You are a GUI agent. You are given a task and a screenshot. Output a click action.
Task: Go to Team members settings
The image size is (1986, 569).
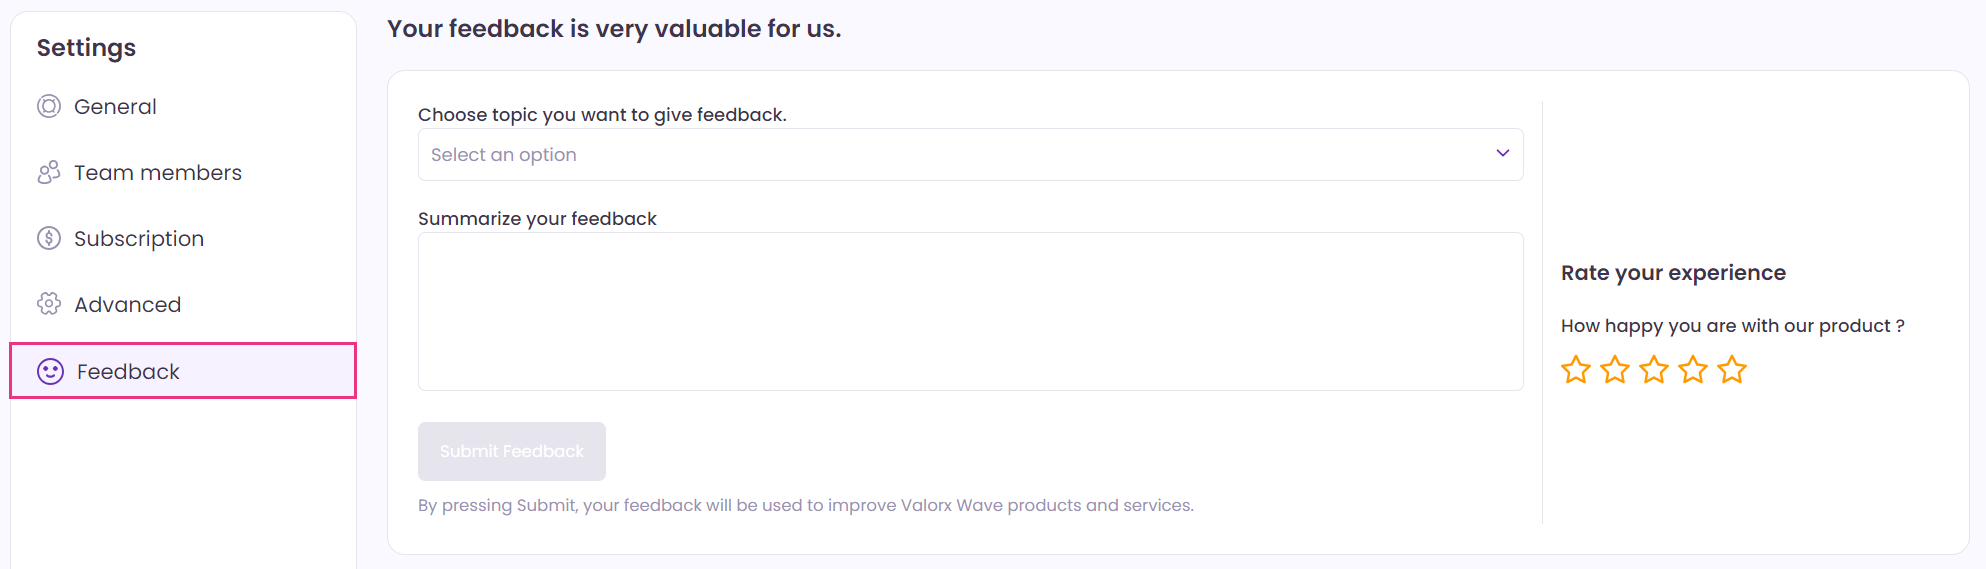(x=183, y=172)
